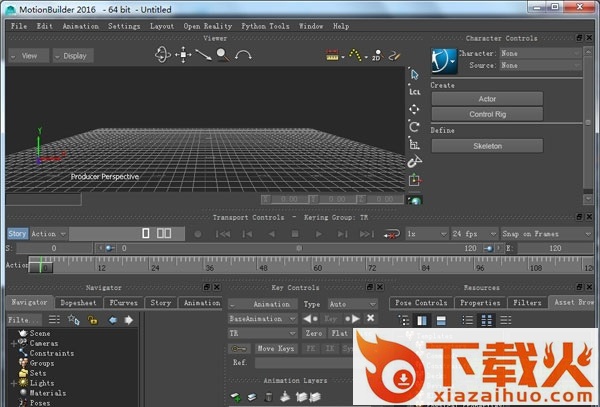Select the Roll camera arc tool
The height and width of the screenshot is (407, 600).
point(243,55)
